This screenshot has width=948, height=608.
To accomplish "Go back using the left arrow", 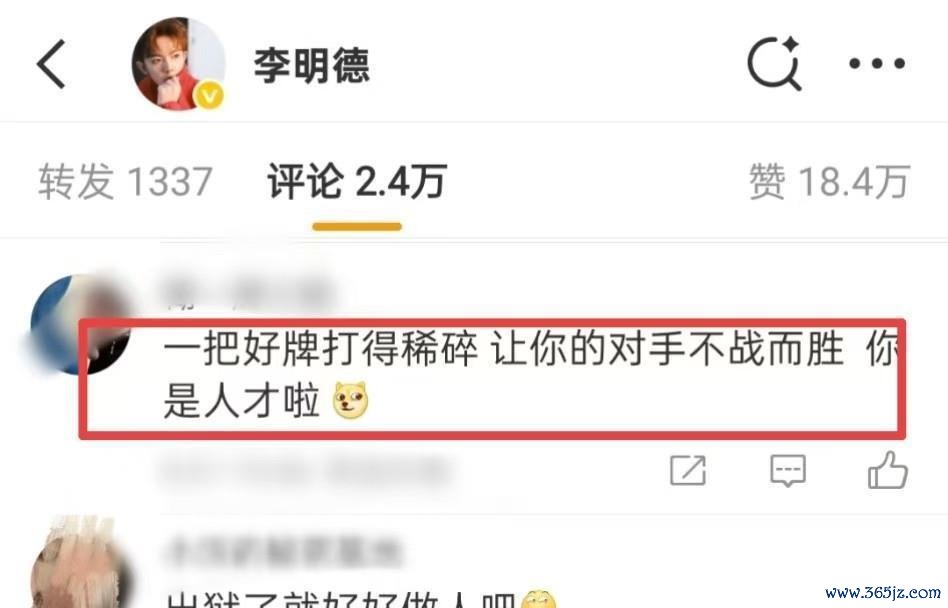I will [51, 64].
